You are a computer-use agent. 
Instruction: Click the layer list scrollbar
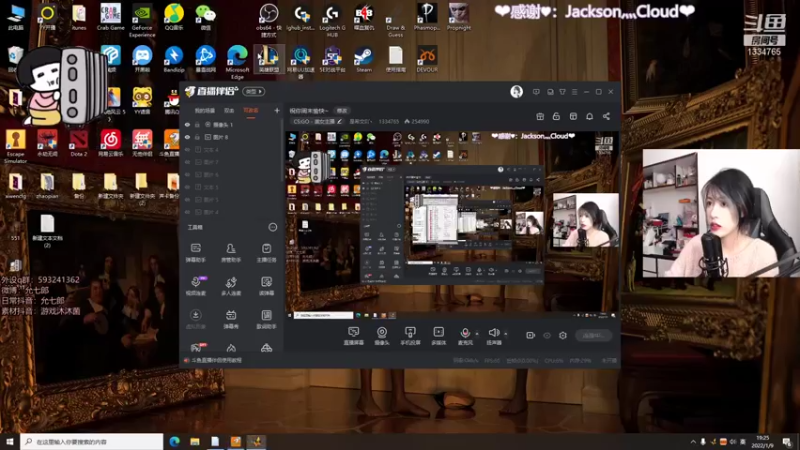(x=282, y=151)
